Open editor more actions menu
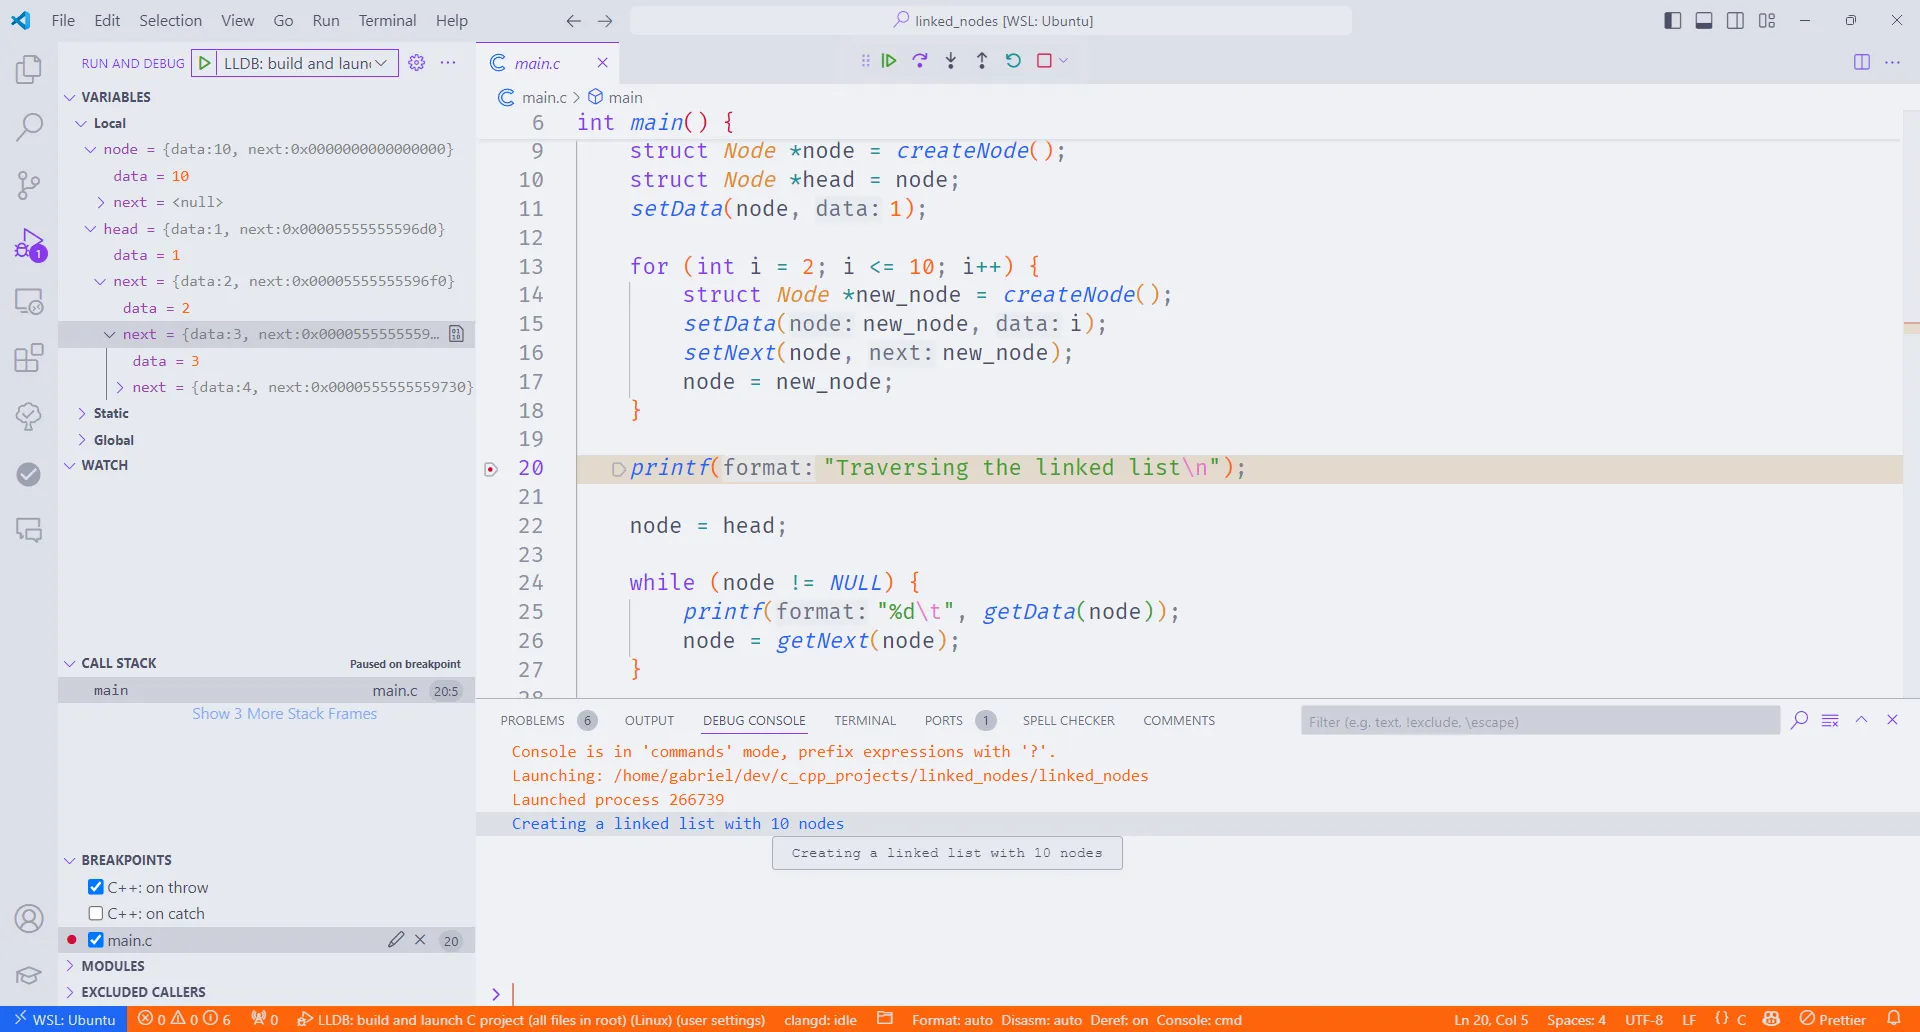This screenshot has width=1920, height=1032. [1893, 62]
